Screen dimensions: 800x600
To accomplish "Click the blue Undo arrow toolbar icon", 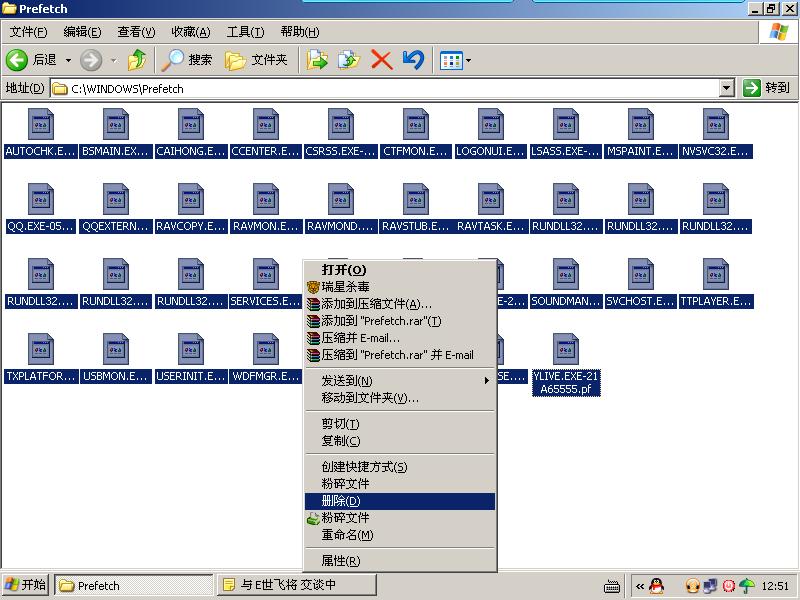I will [413, 60].
